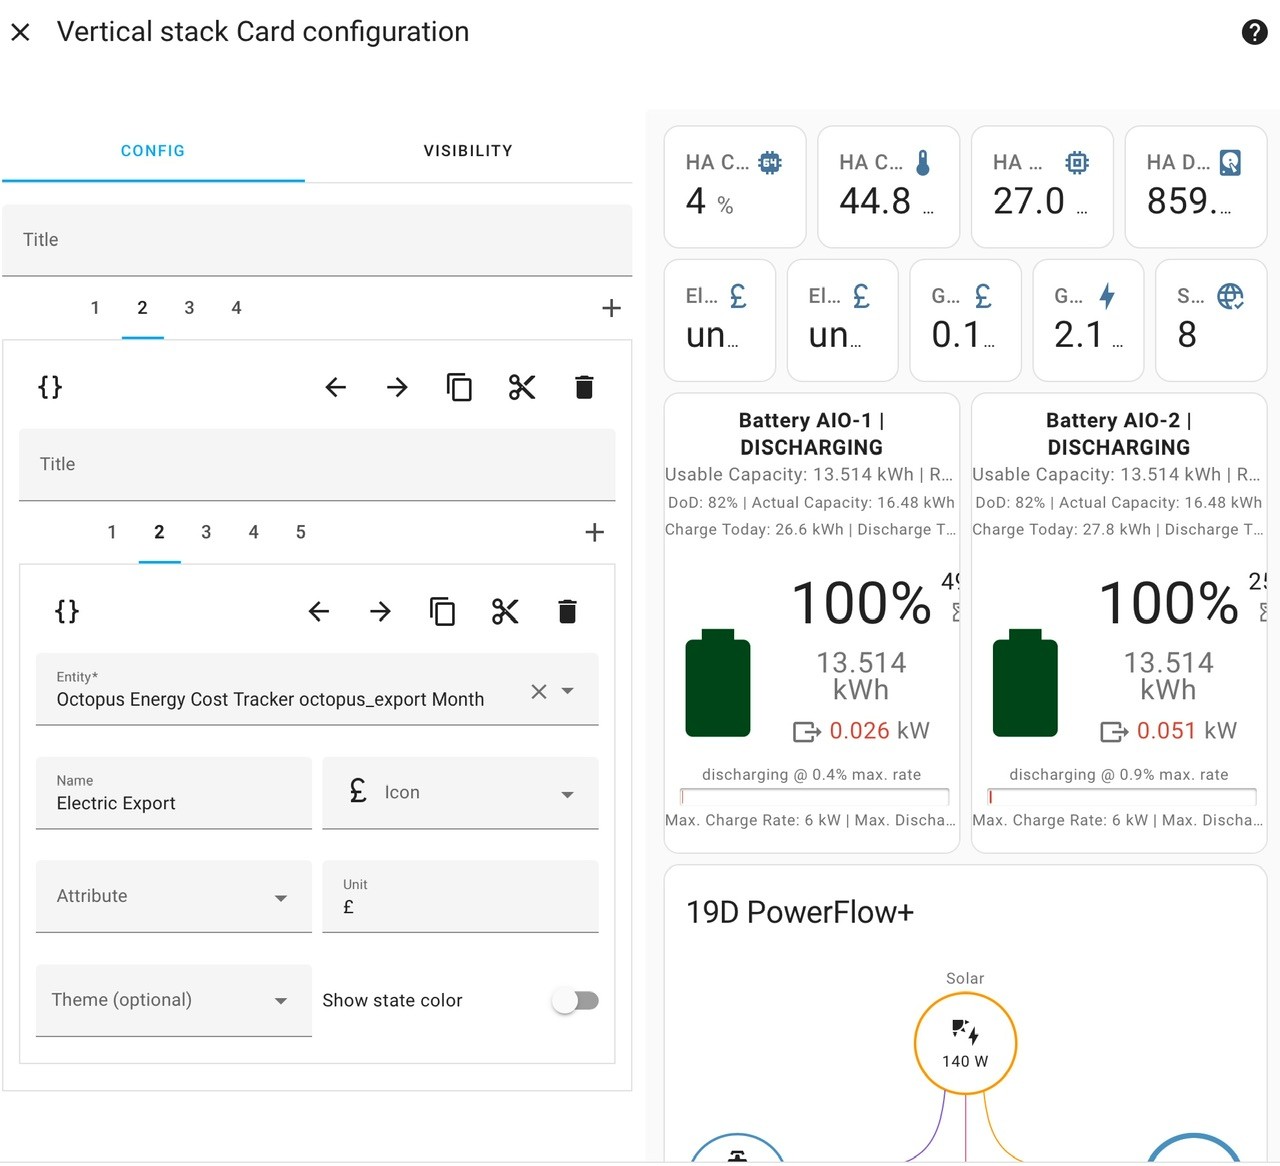This screenshot has height=1166, width=1280.
Task: Expand the Entity dropdown arrow
Action: point(567,691)
